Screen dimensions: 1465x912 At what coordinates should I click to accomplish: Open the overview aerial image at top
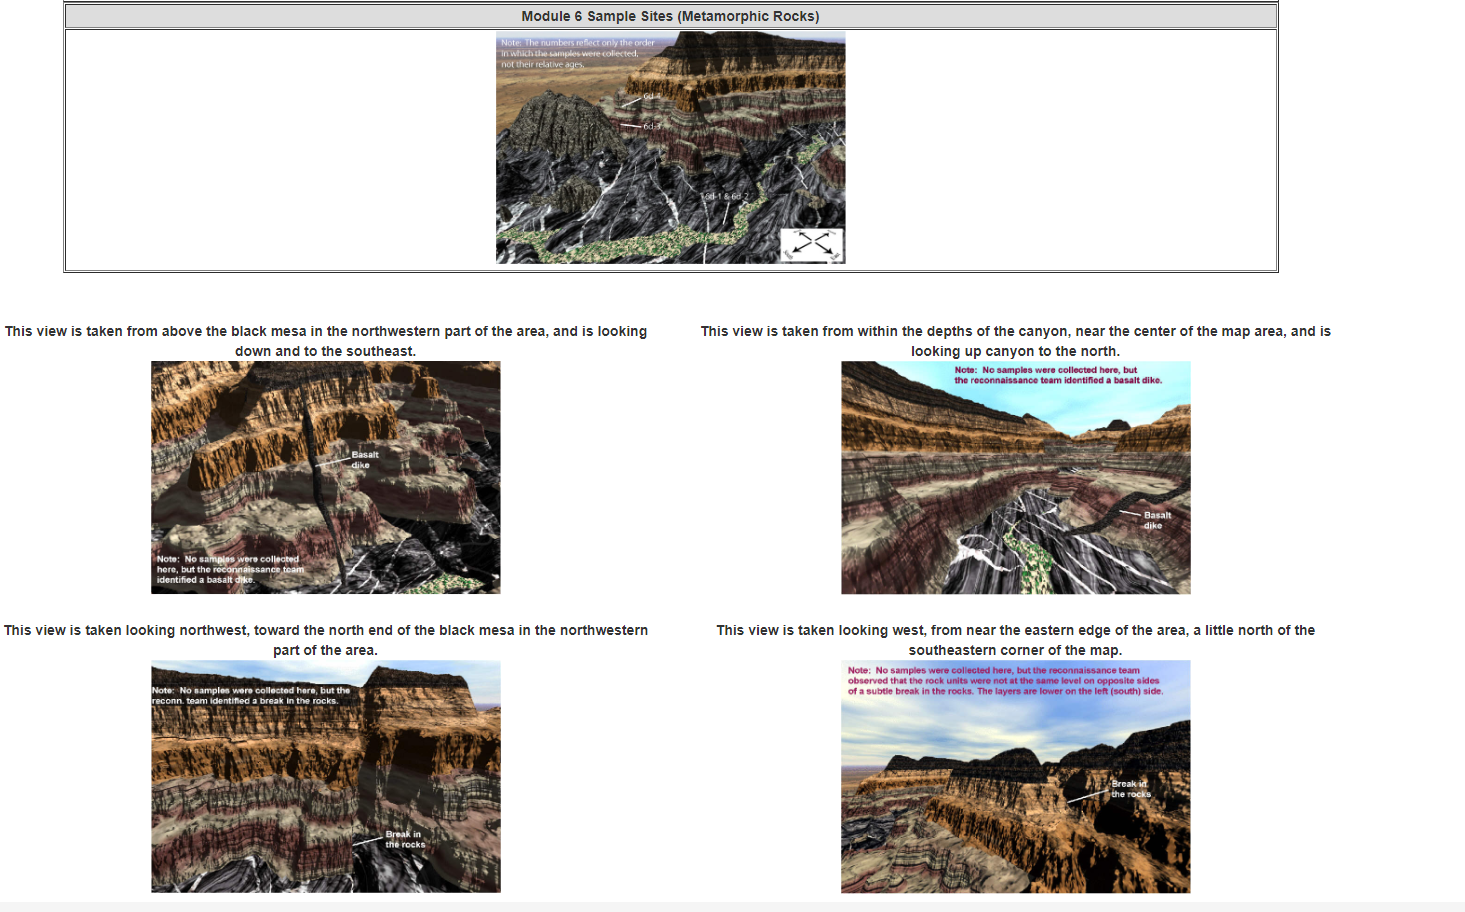(671, 147)
